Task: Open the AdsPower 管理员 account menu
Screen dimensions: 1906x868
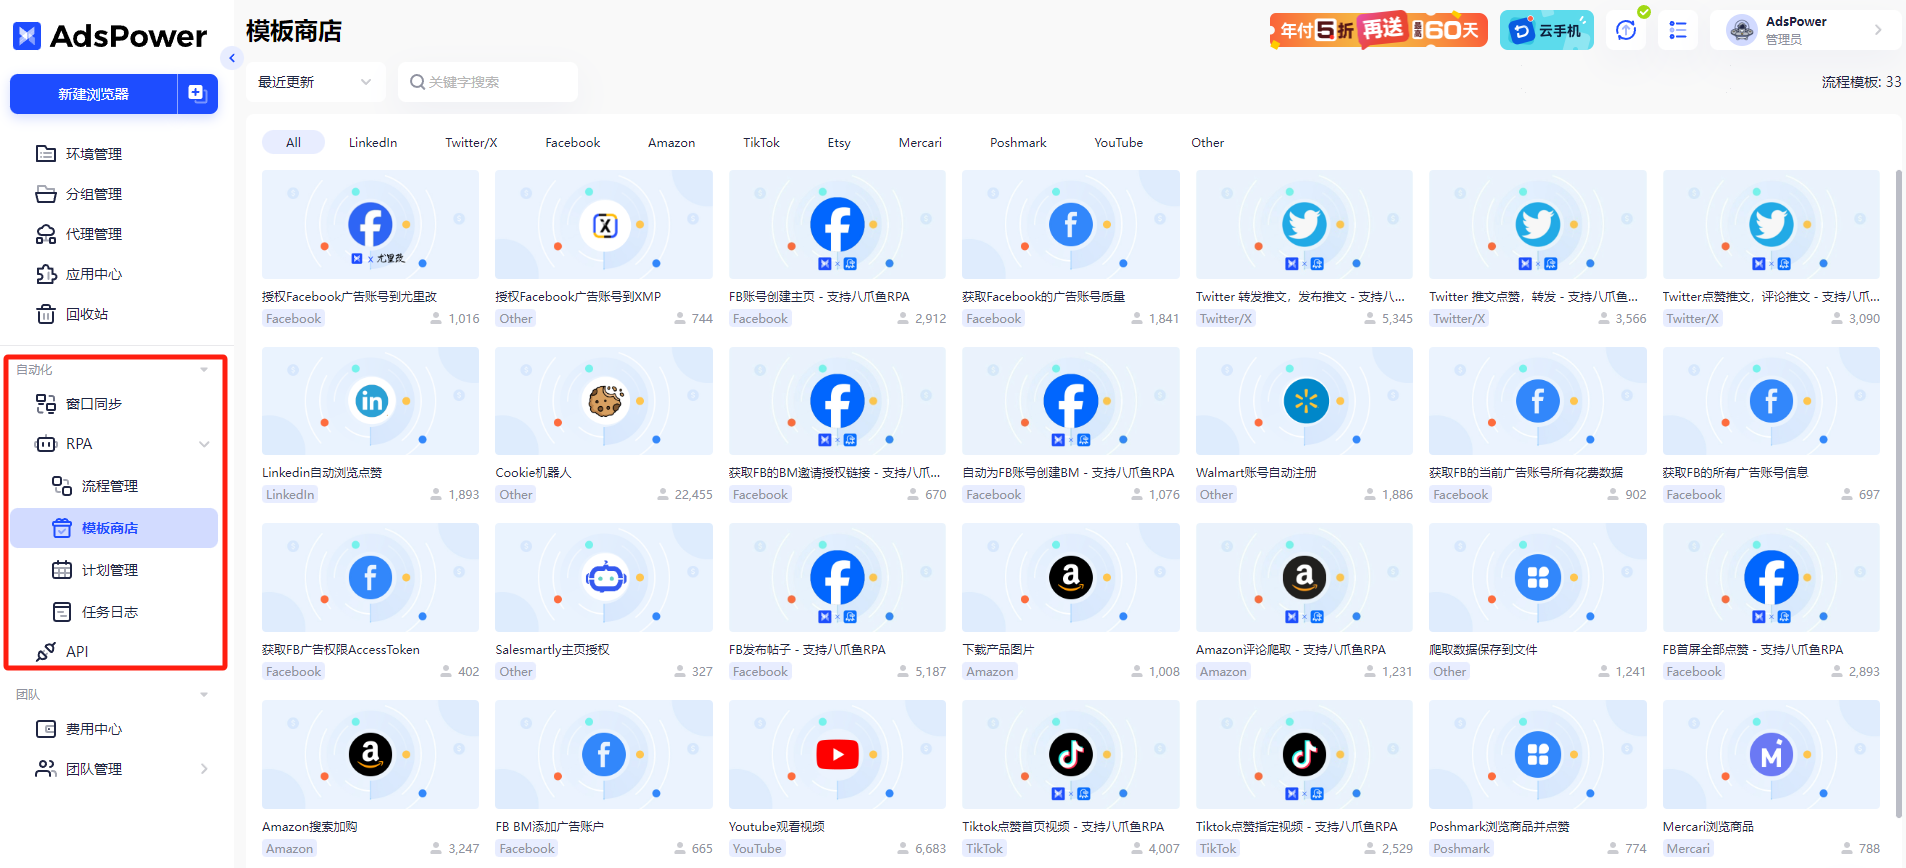Action: click(x=1808, y=30)
